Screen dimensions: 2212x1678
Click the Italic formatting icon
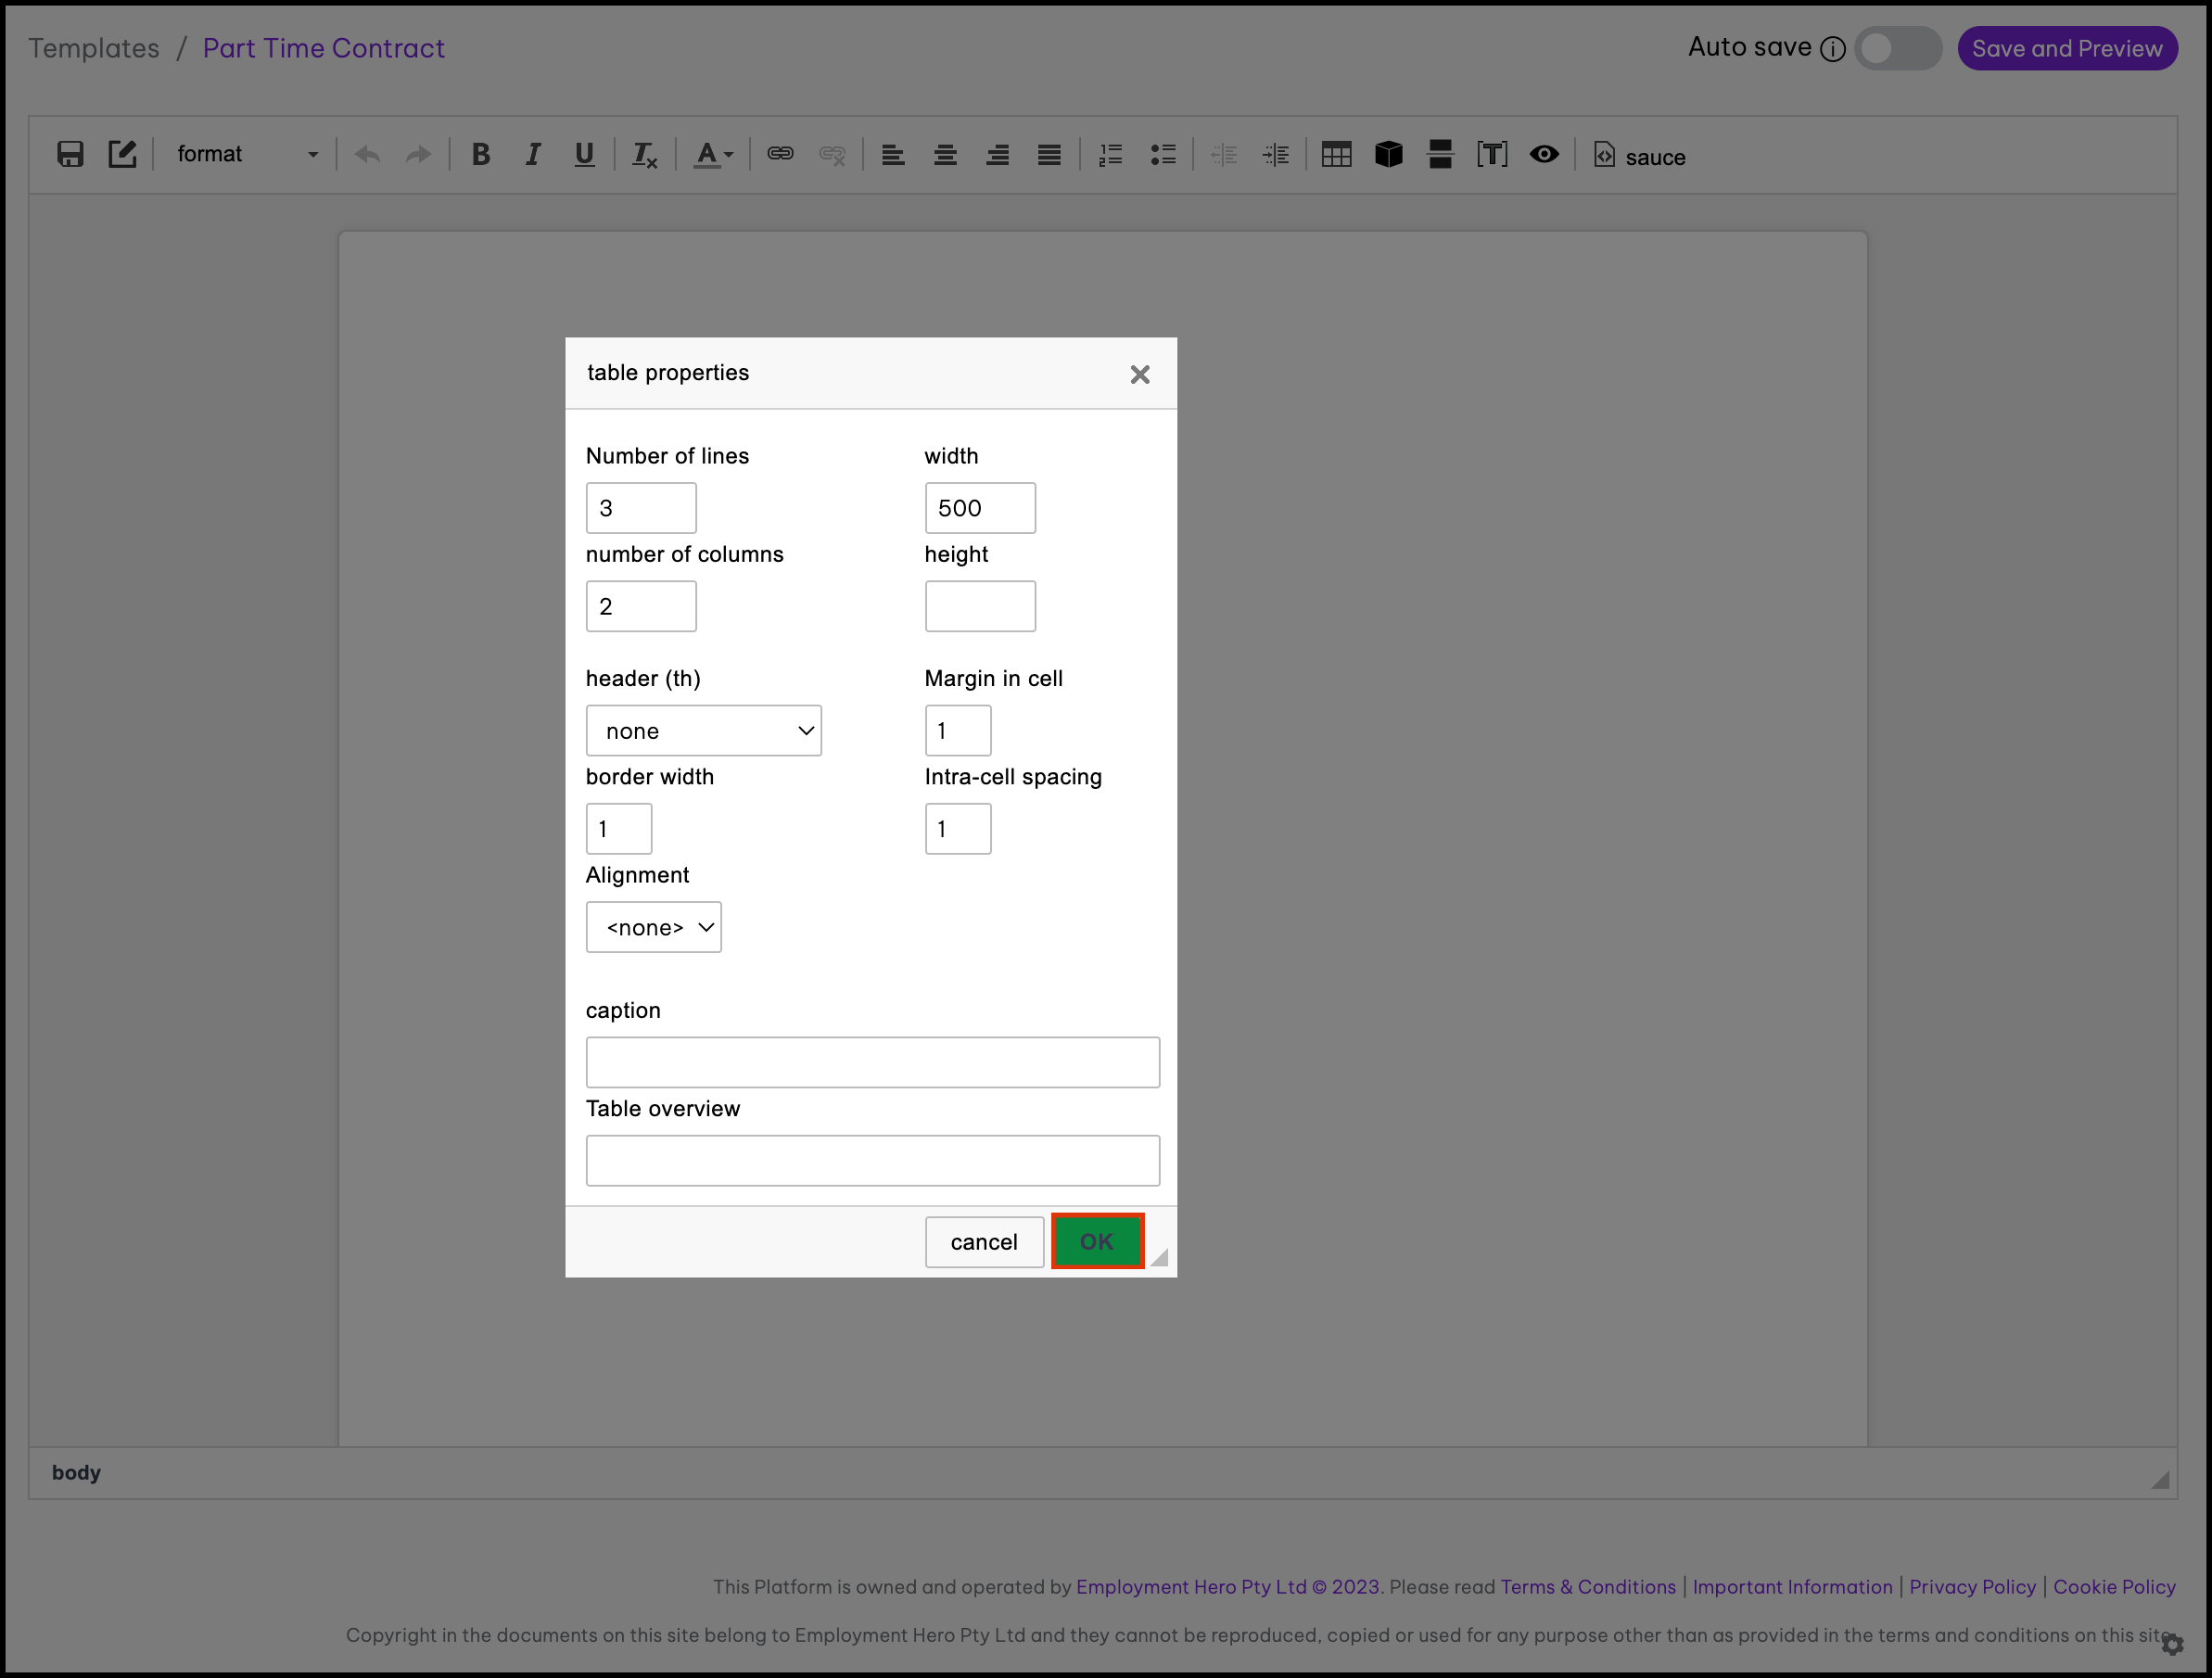(532, 154)
